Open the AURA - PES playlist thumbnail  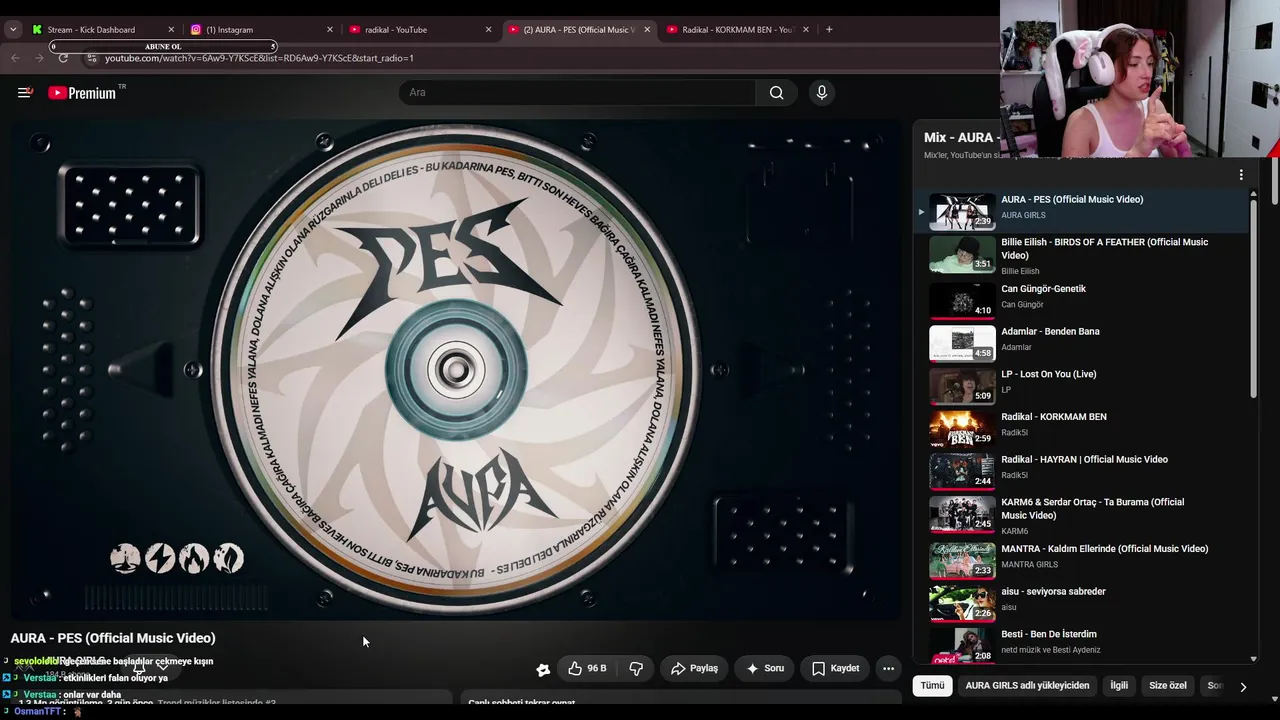962,211
